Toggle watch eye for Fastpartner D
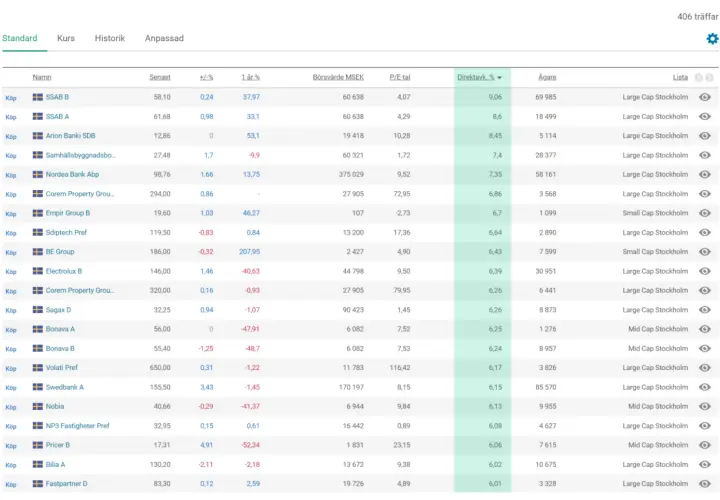This screenshot has width=720, height=500. click(705, 483)
